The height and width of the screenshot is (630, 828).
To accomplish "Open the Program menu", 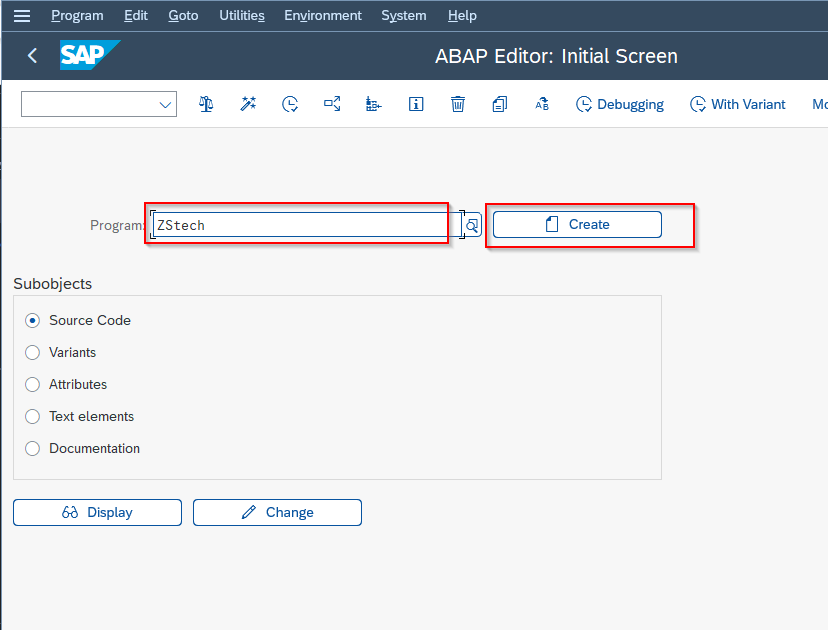I will coord(77,15).
